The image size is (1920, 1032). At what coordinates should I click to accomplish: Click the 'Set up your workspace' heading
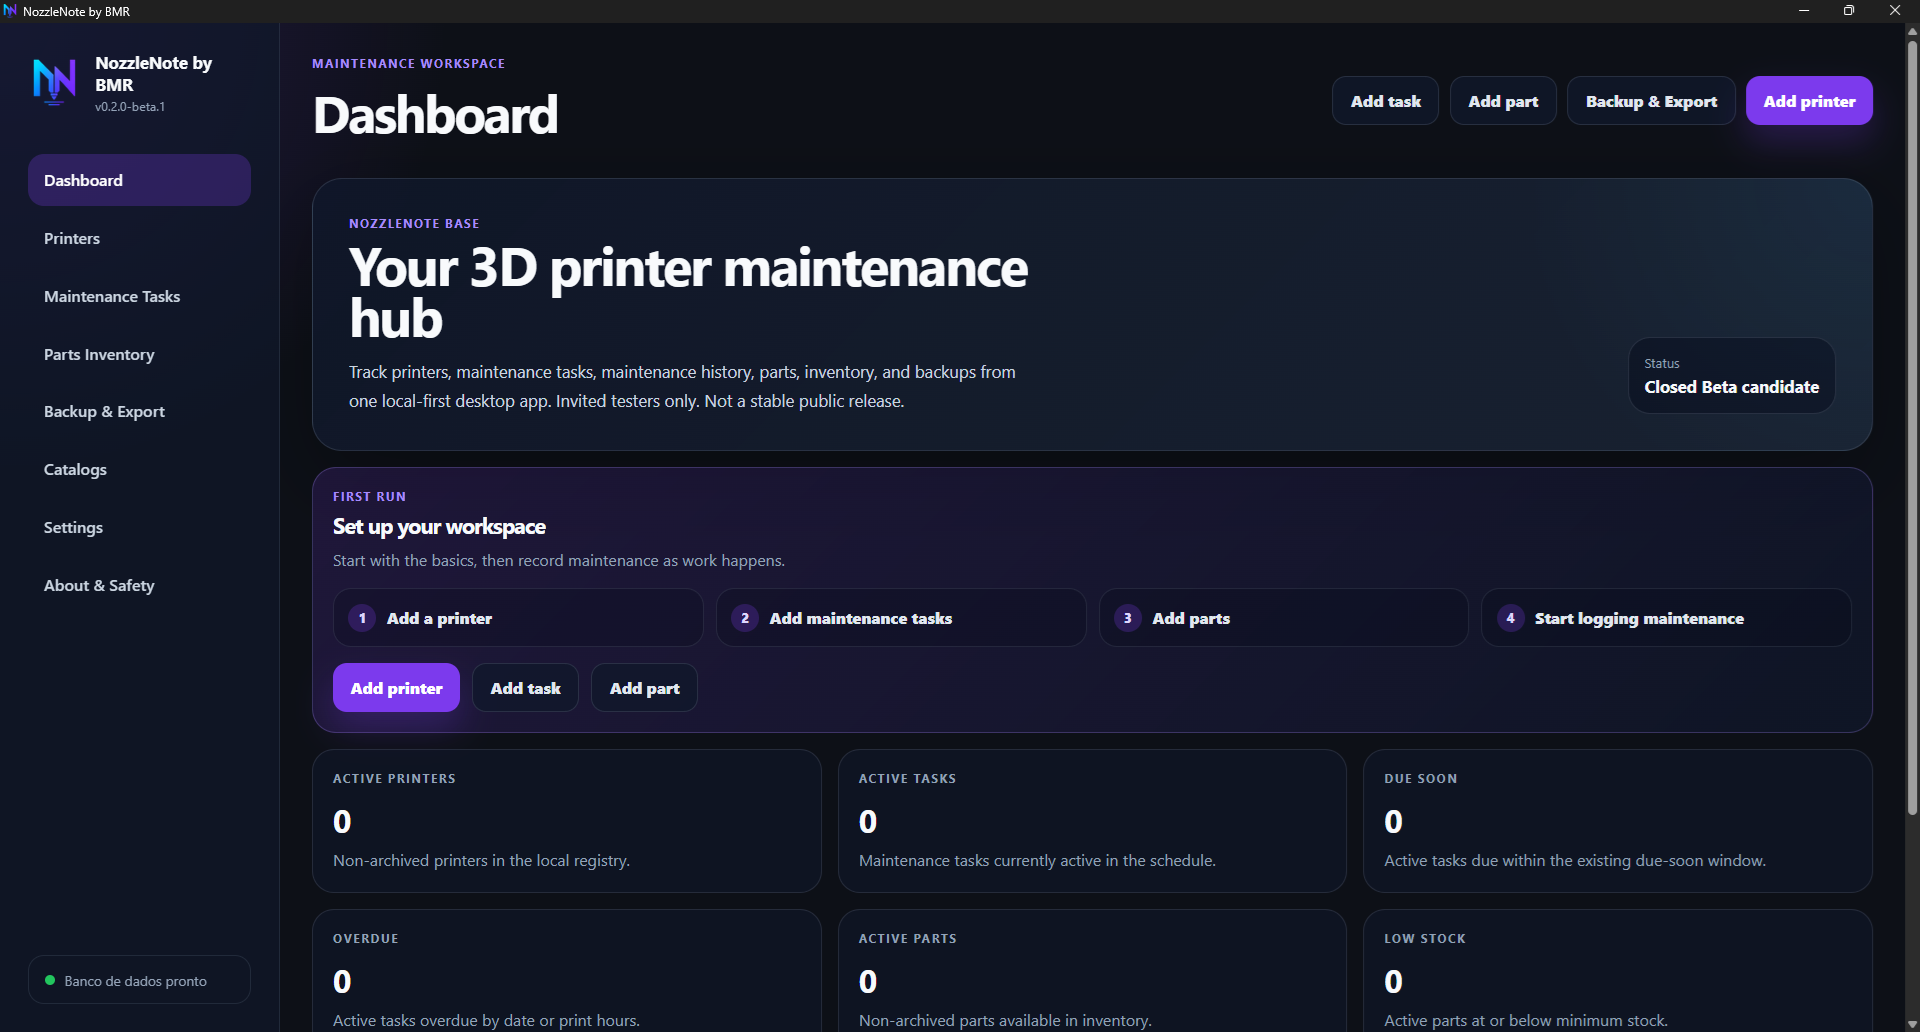coord(439,527)
